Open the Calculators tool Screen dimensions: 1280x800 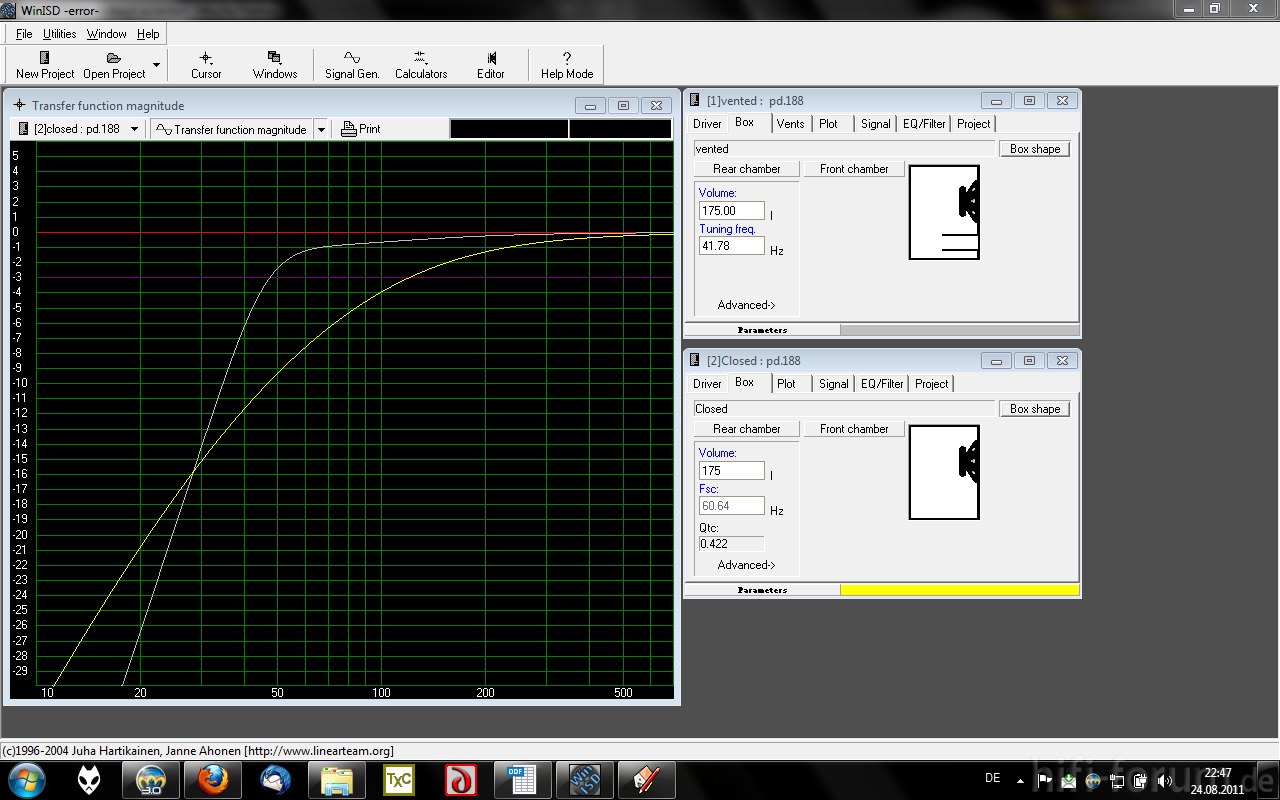[x=421, y=58]
